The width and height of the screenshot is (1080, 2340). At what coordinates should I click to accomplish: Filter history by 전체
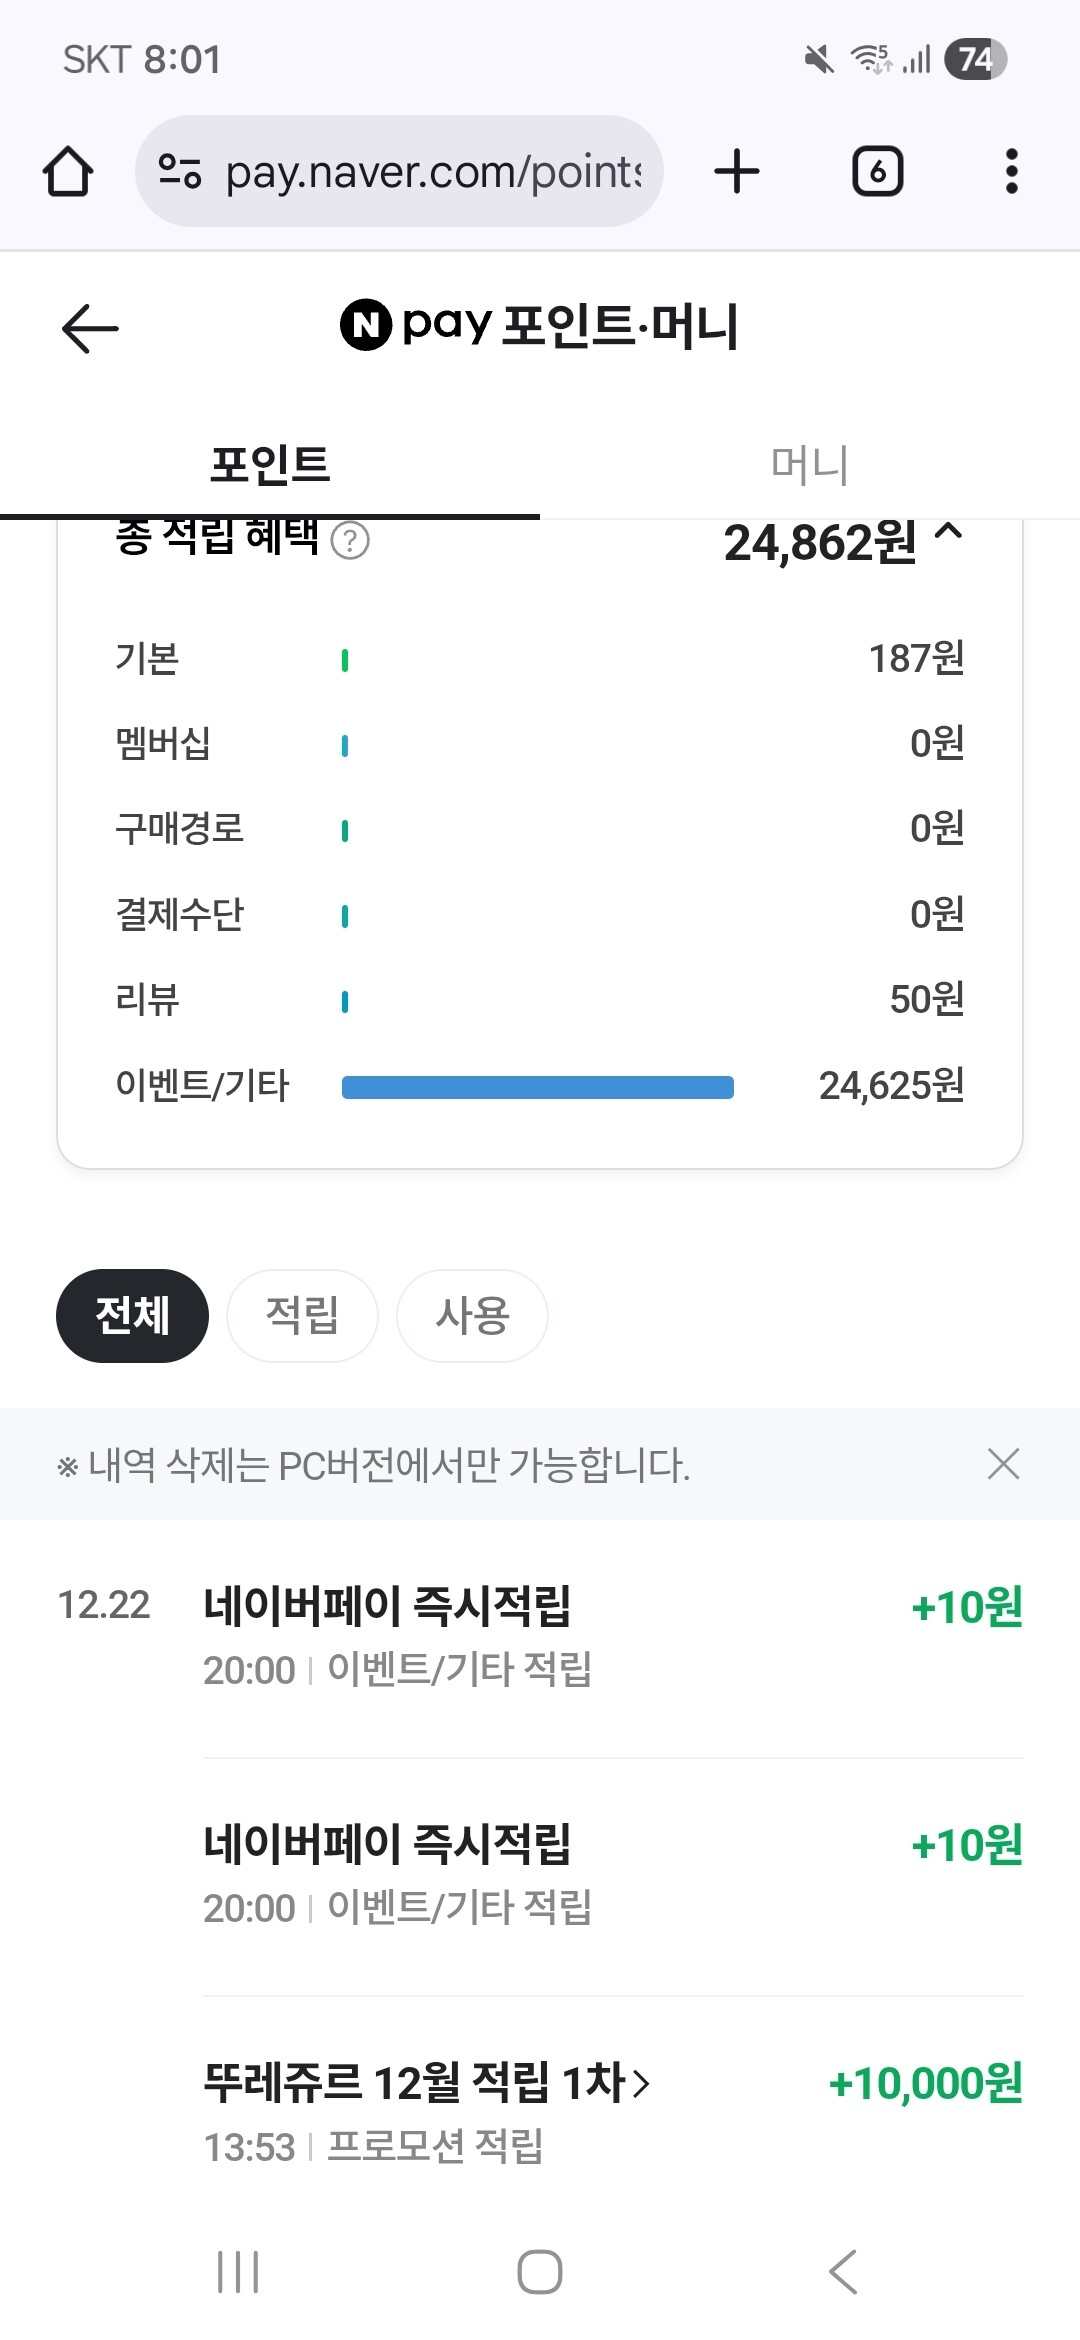(132, 1315)
